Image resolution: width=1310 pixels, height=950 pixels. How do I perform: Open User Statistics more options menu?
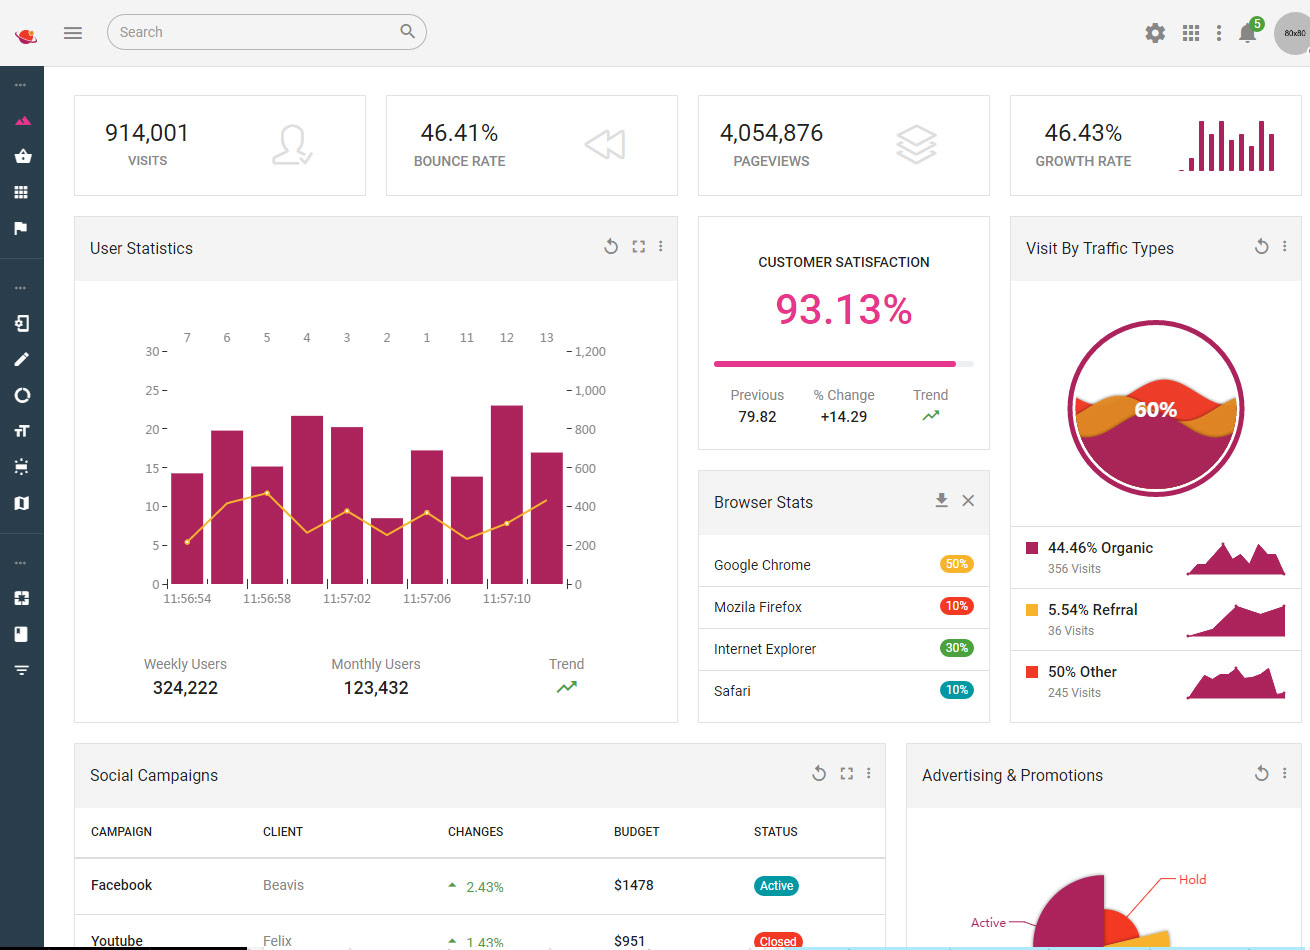pos(661,247)
